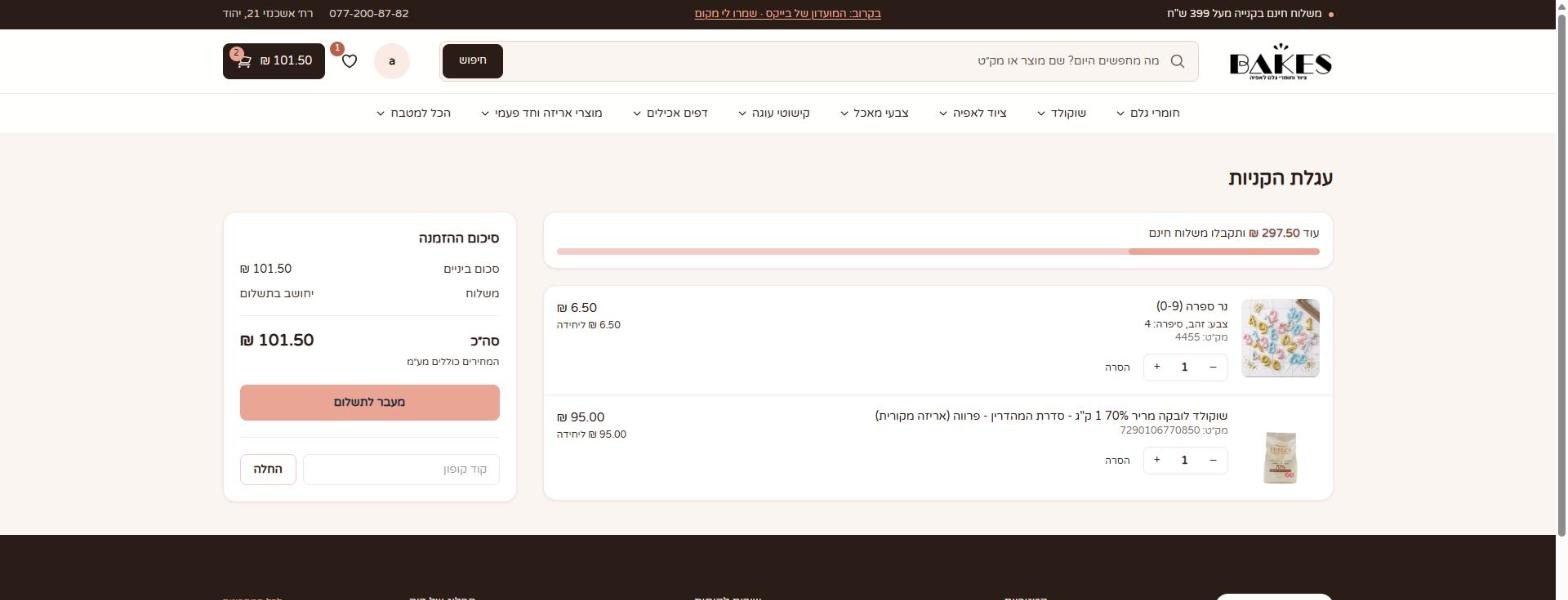The width and height of the screenshot is (1568, 600).
Task: Click the חיפוש search button
Action: point(473,61)
